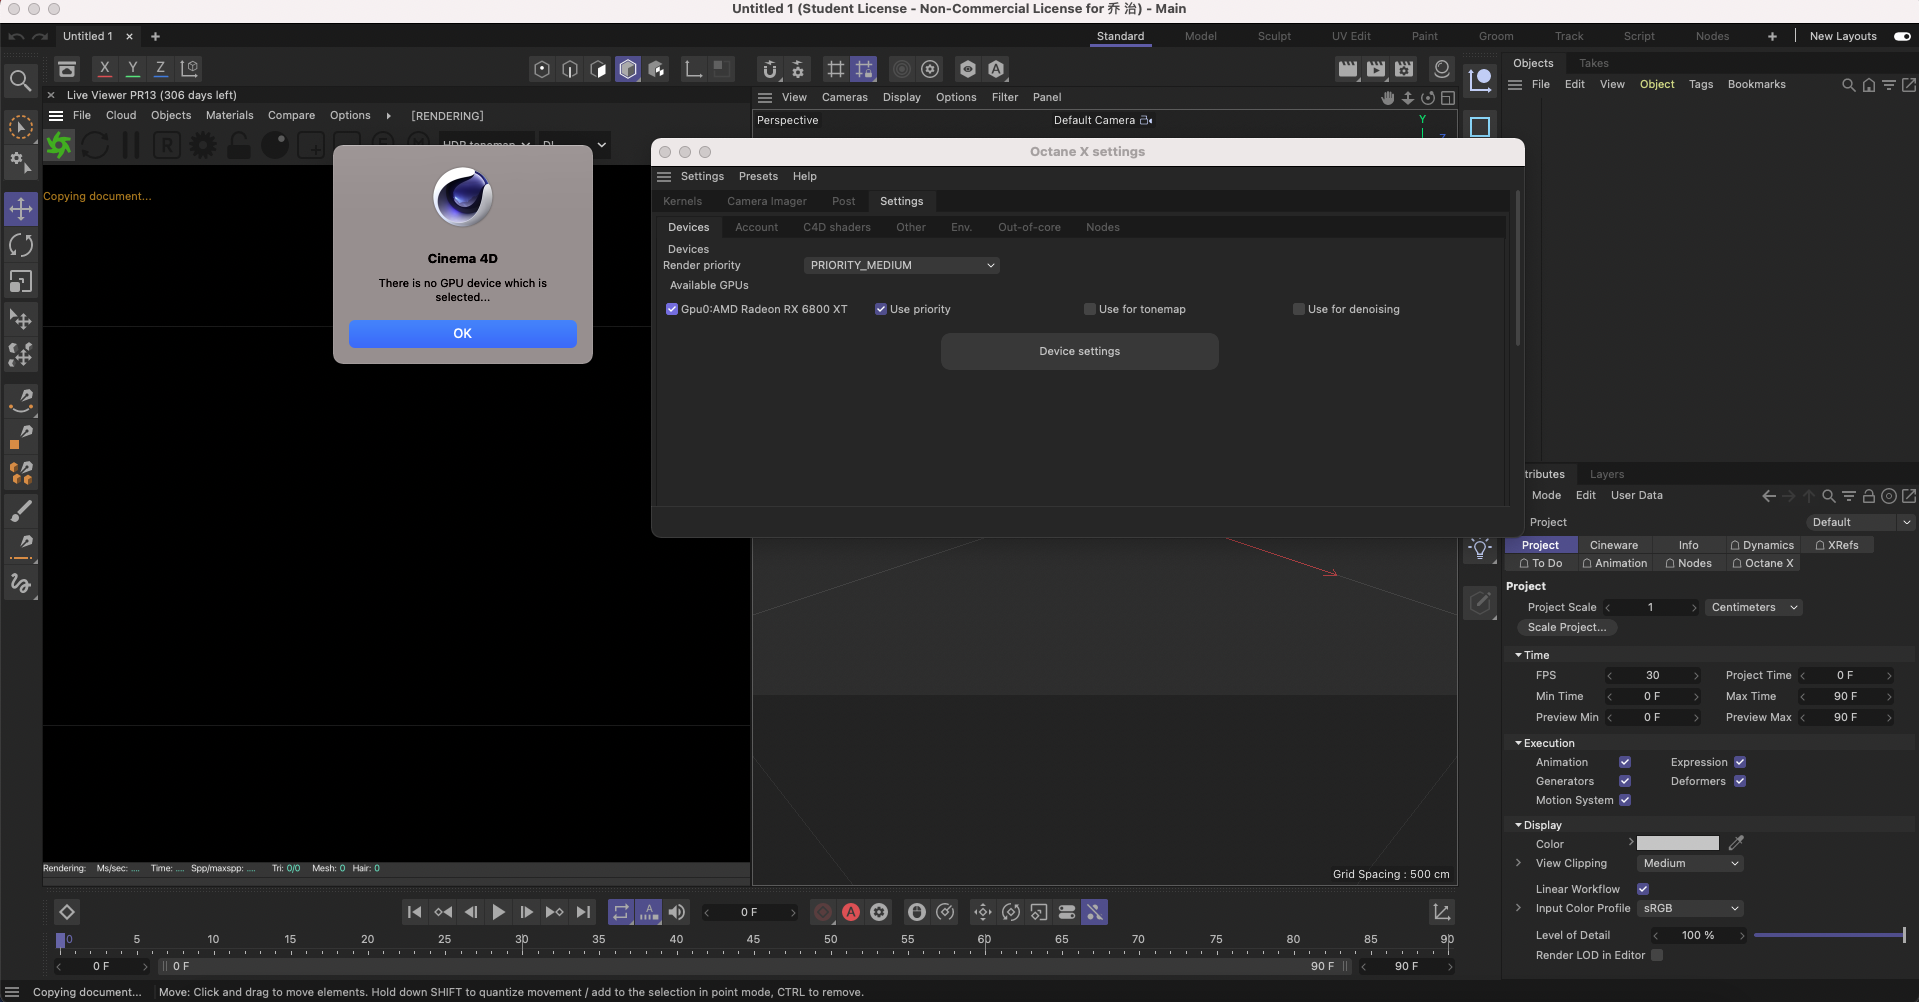
Task: Click OK in the Cinema 4D dialog
Action: click(462, 333)
